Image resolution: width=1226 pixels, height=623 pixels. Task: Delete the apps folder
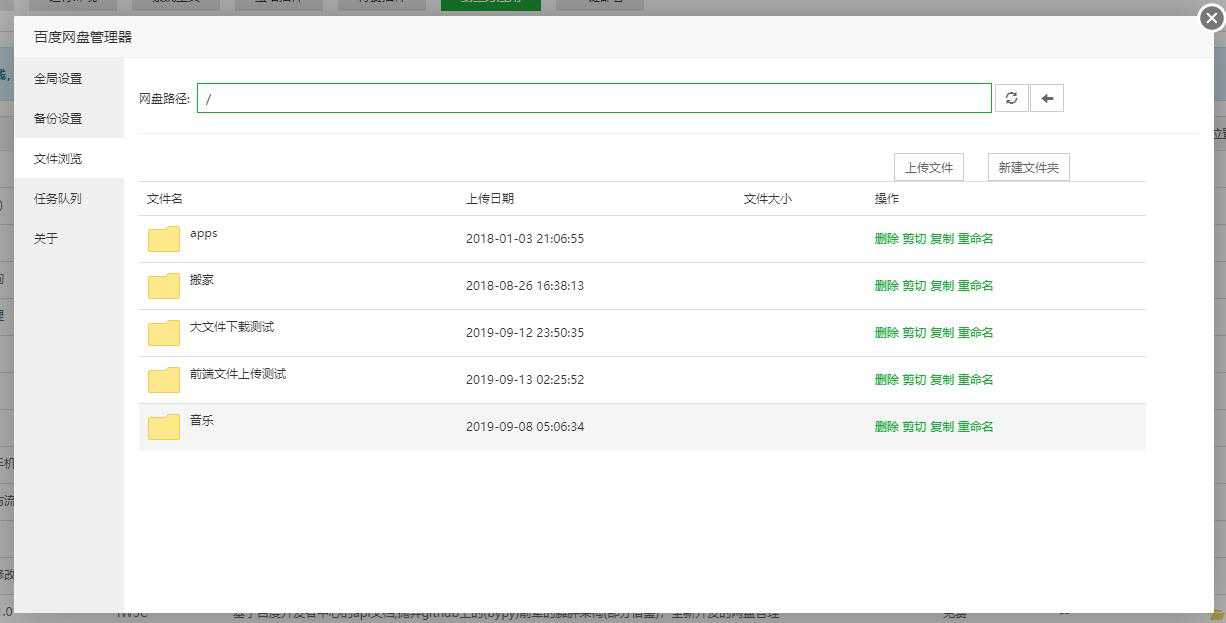tap(886, 239)
